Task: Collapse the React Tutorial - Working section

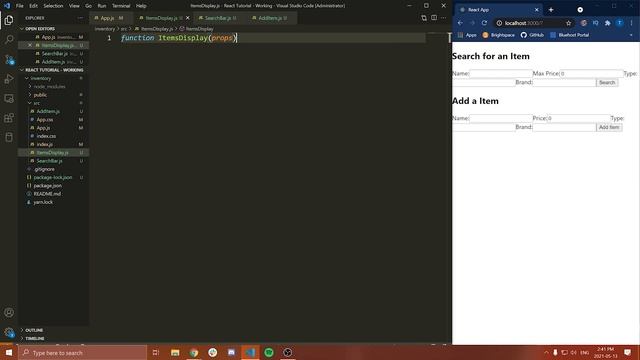Action: pos(53,70)
